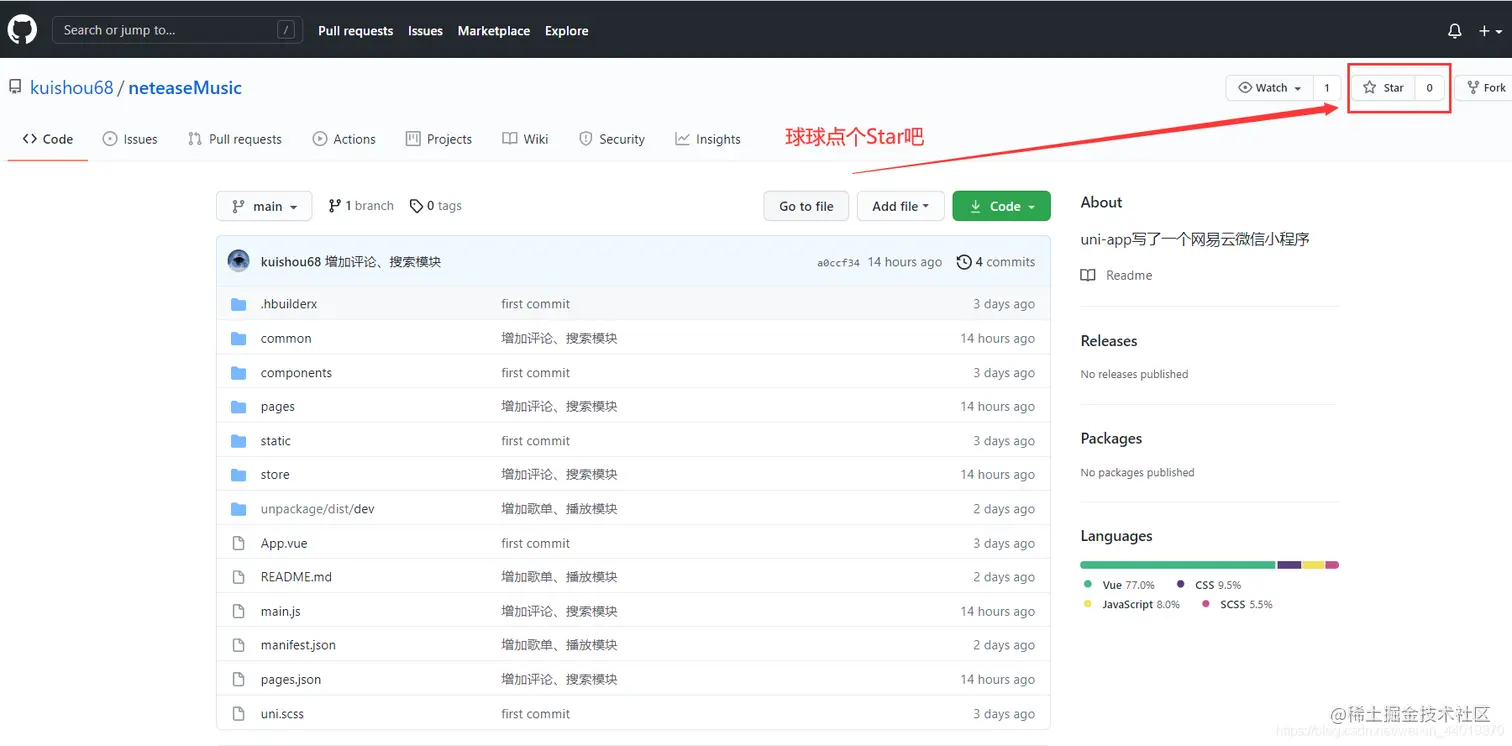1512x746 pixels.
Task: Open the 4 commits history link
Action: pos(996,262)
